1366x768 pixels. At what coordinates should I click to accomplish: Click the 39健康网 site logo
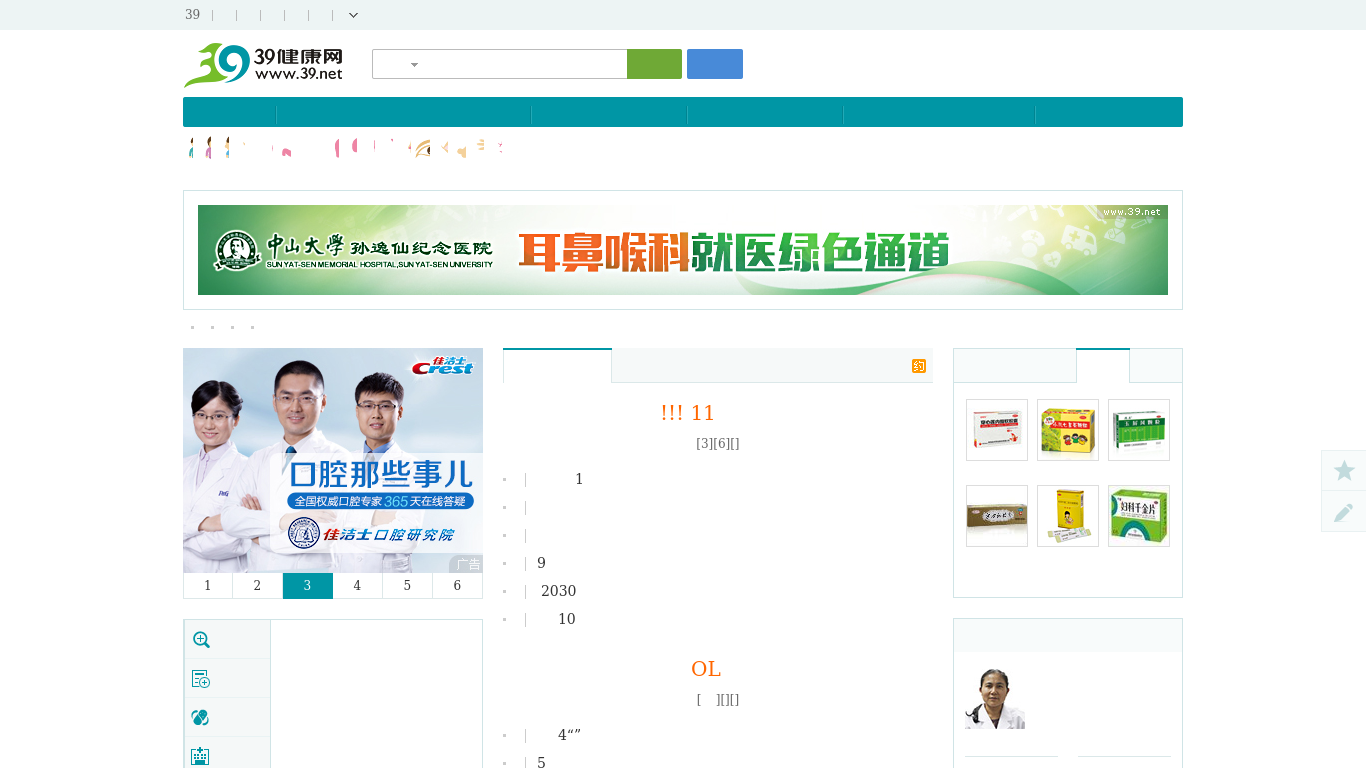[262, 63]
